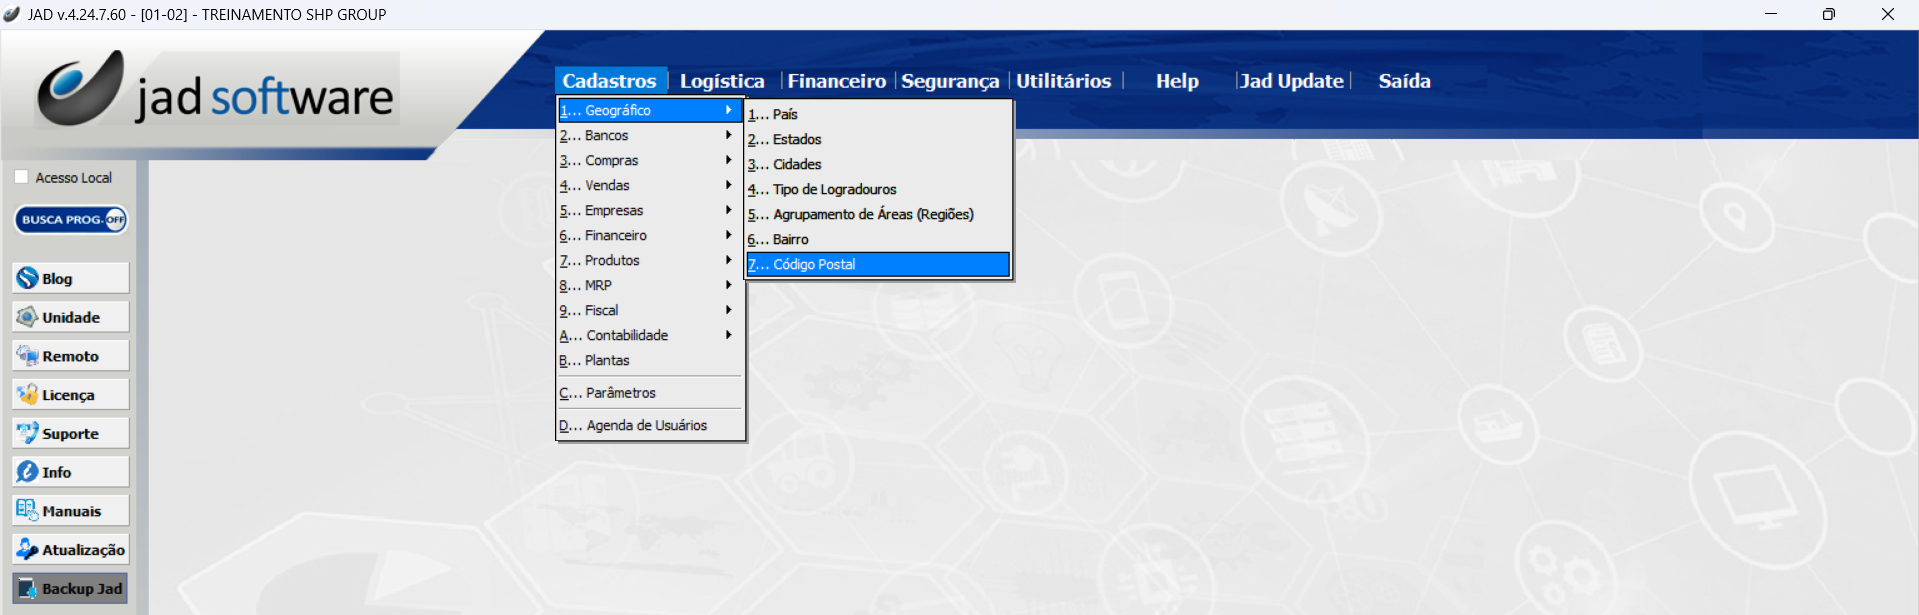
Task: Click the Jad Update menu
Action: [1291, 81]
